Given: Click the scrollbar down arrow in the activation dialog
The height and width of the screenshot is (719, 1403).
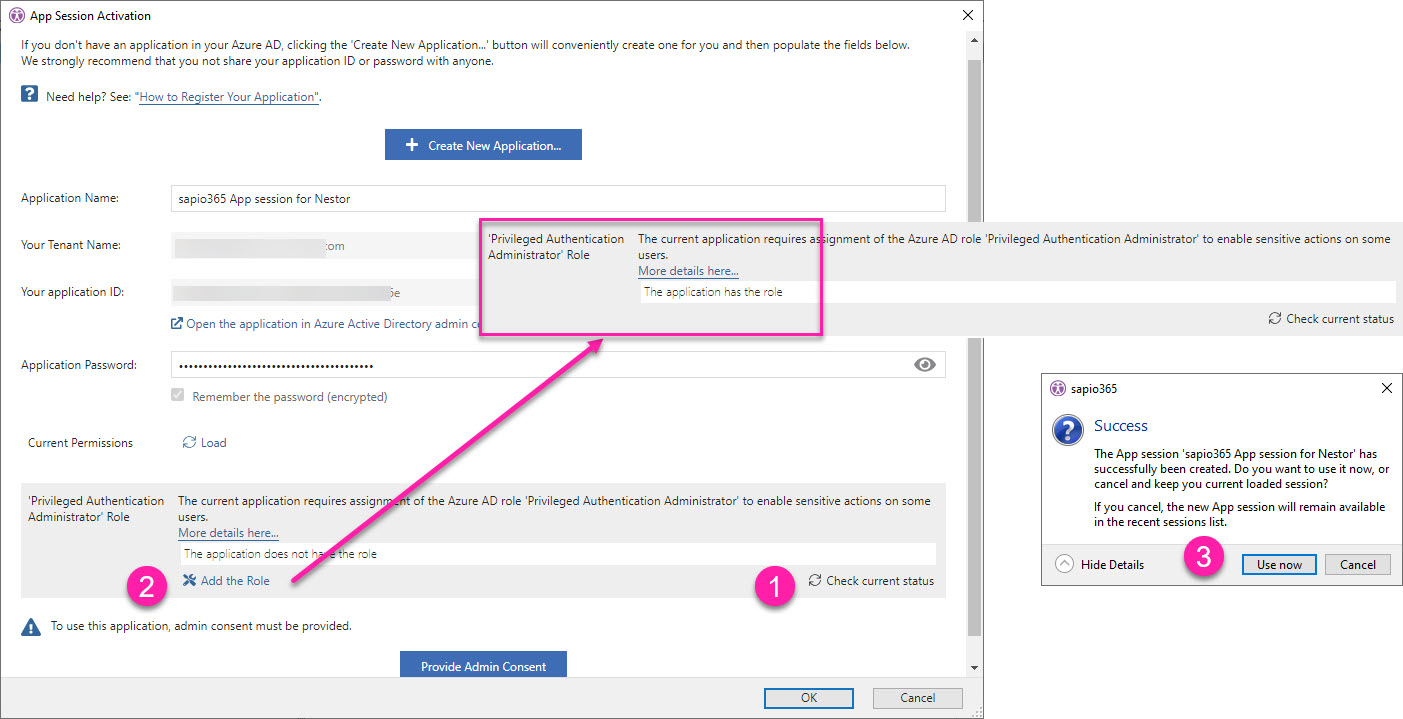Looking at the screenshot, I should pyautogui.click(x=975, y=667).
